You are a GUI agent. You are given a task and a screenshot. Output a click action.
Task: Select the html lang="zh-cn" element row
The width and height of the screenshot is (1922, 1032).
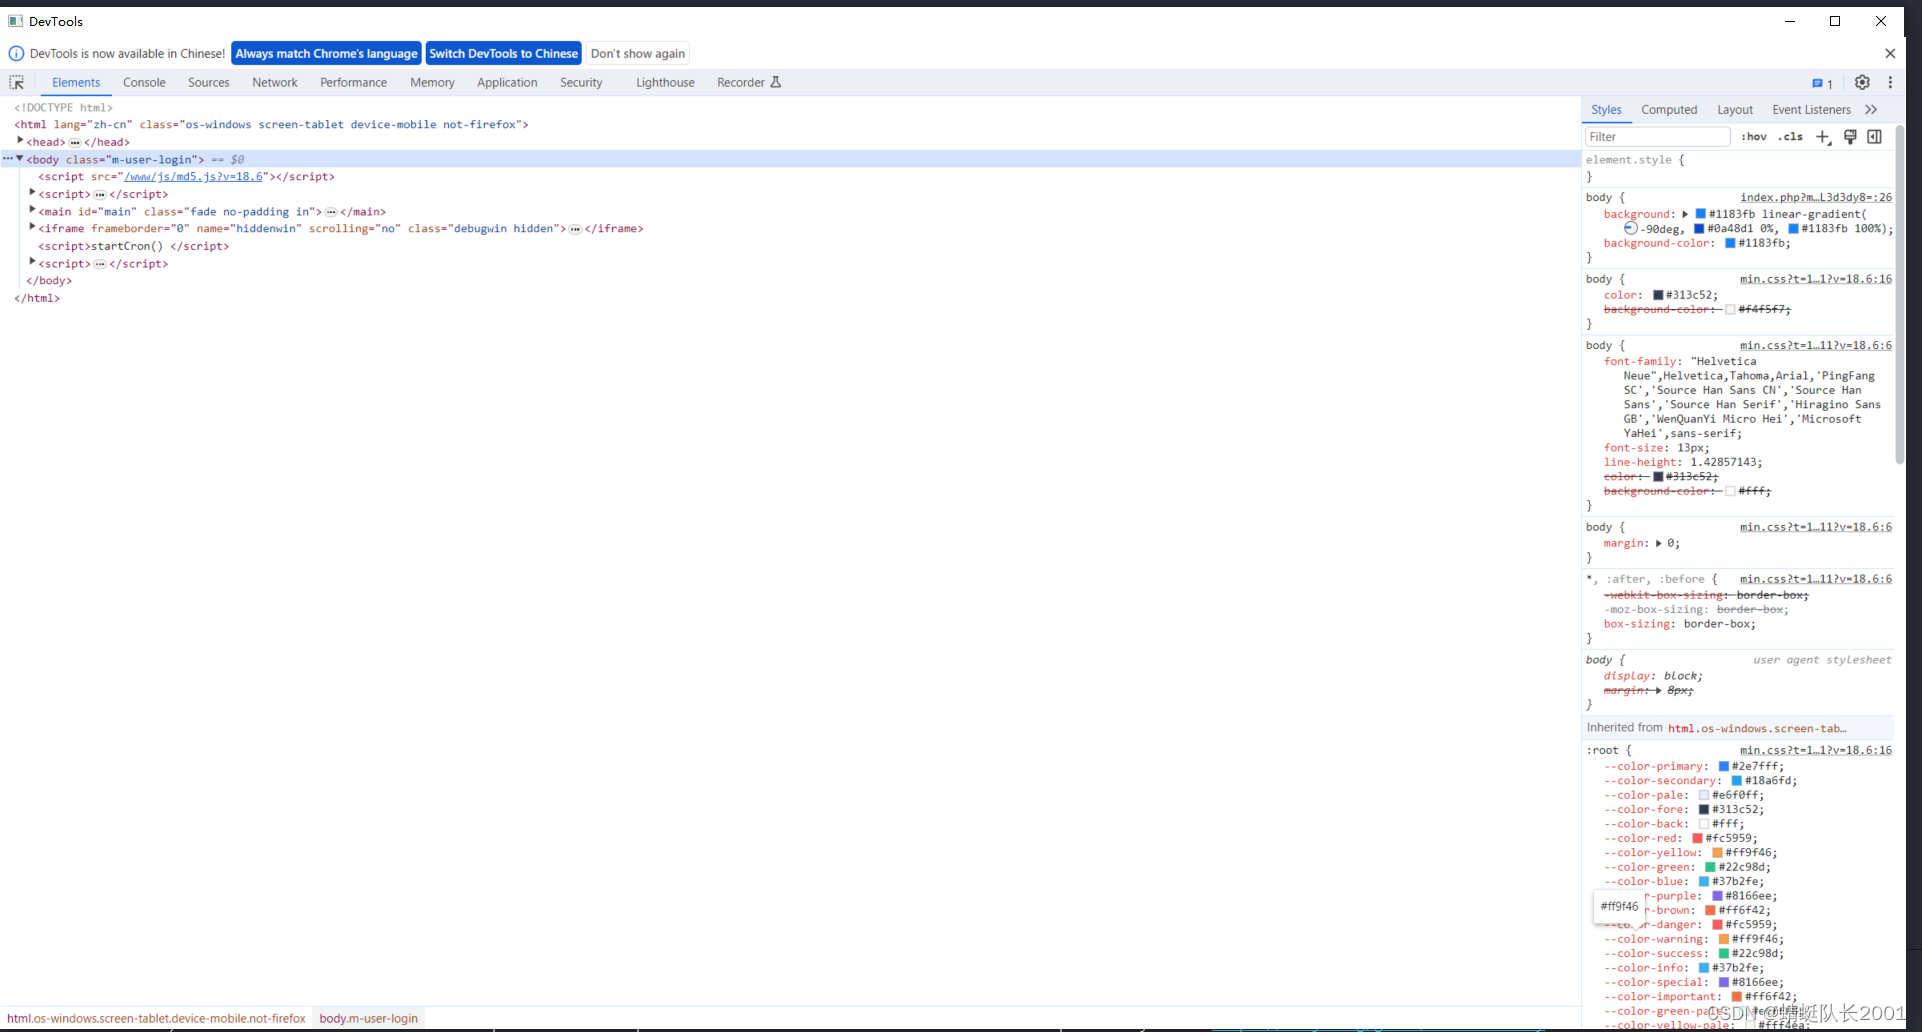[271, 125]
